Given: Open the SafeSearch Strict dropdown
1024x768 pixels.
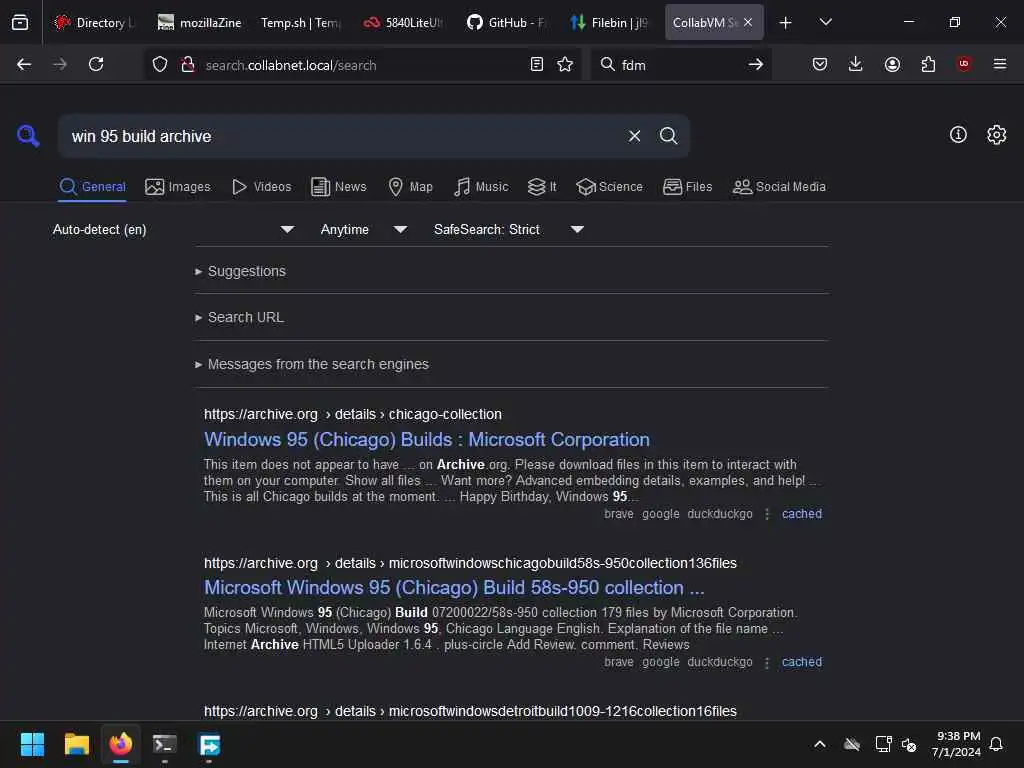Looking at the screenshot, I should (508, 229).
